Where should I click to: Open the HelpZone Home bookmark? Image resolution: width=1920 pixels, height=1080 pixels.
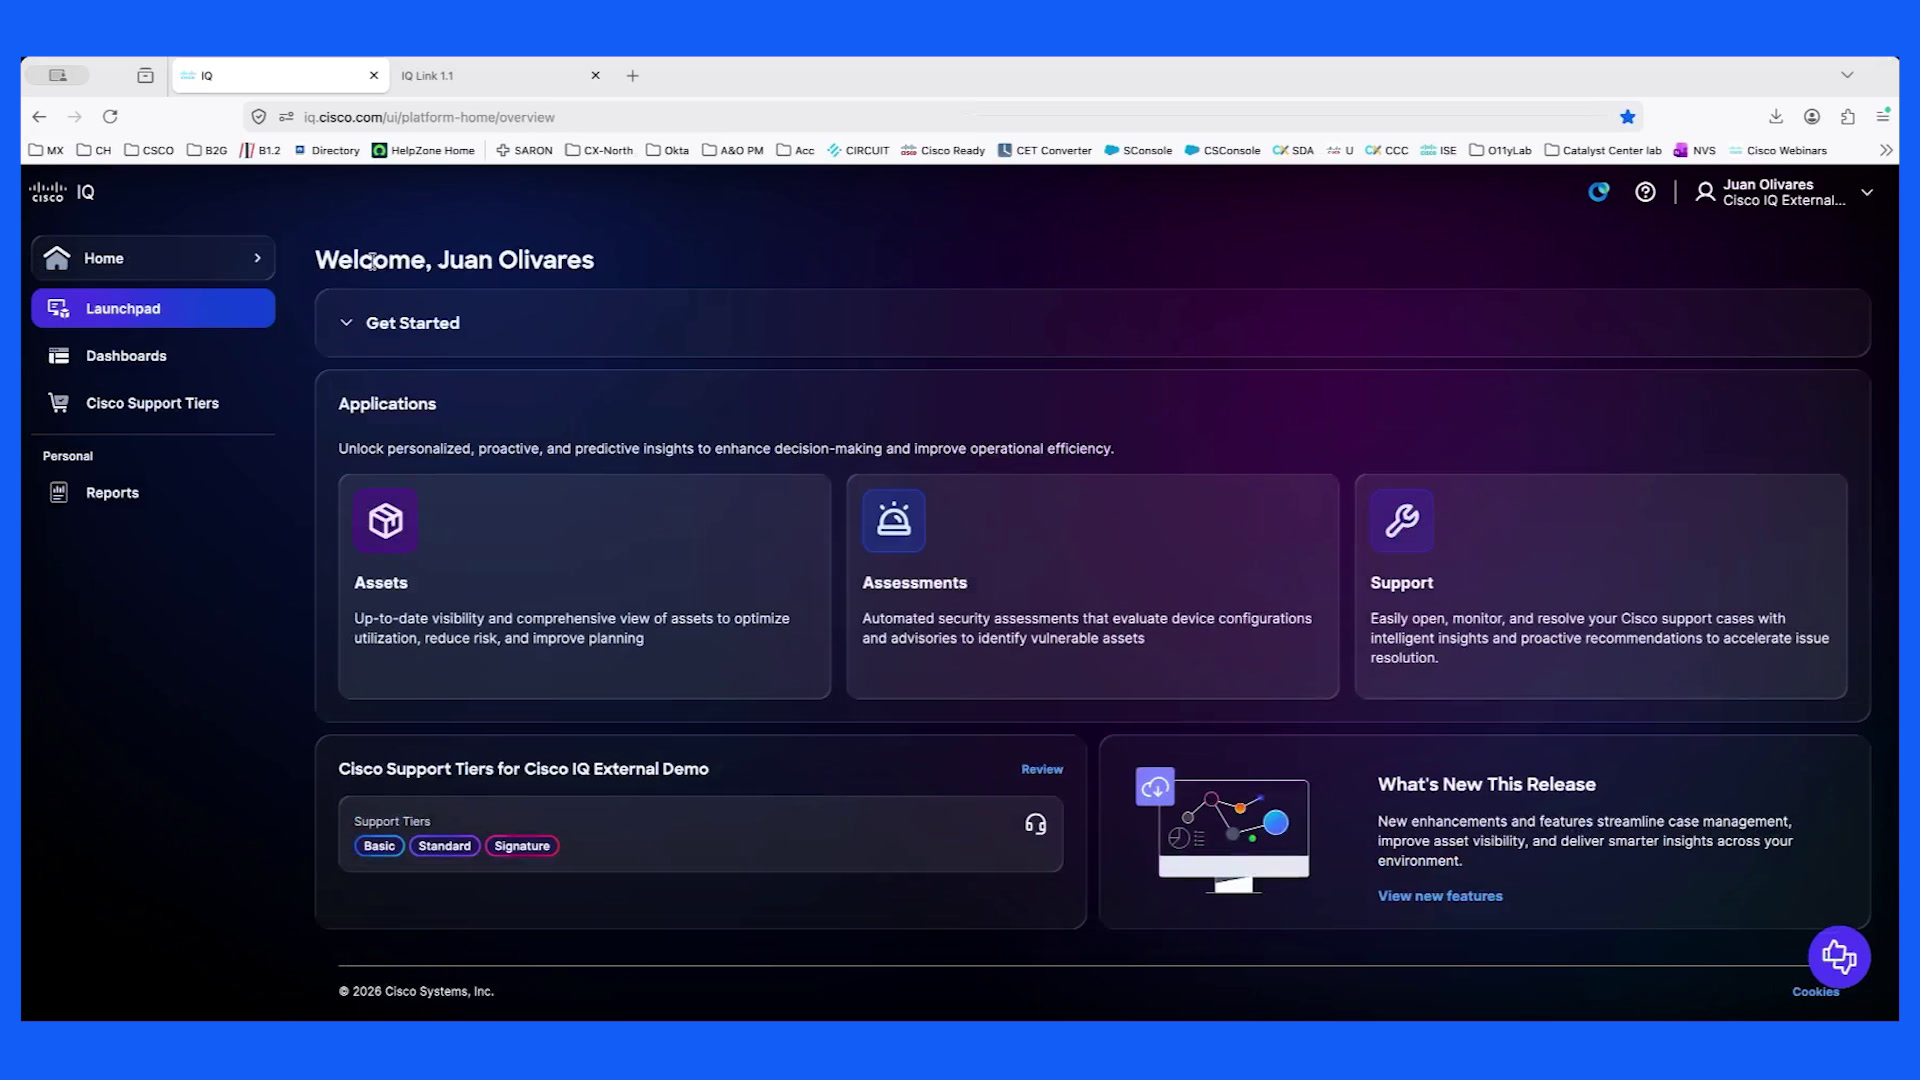423,151
